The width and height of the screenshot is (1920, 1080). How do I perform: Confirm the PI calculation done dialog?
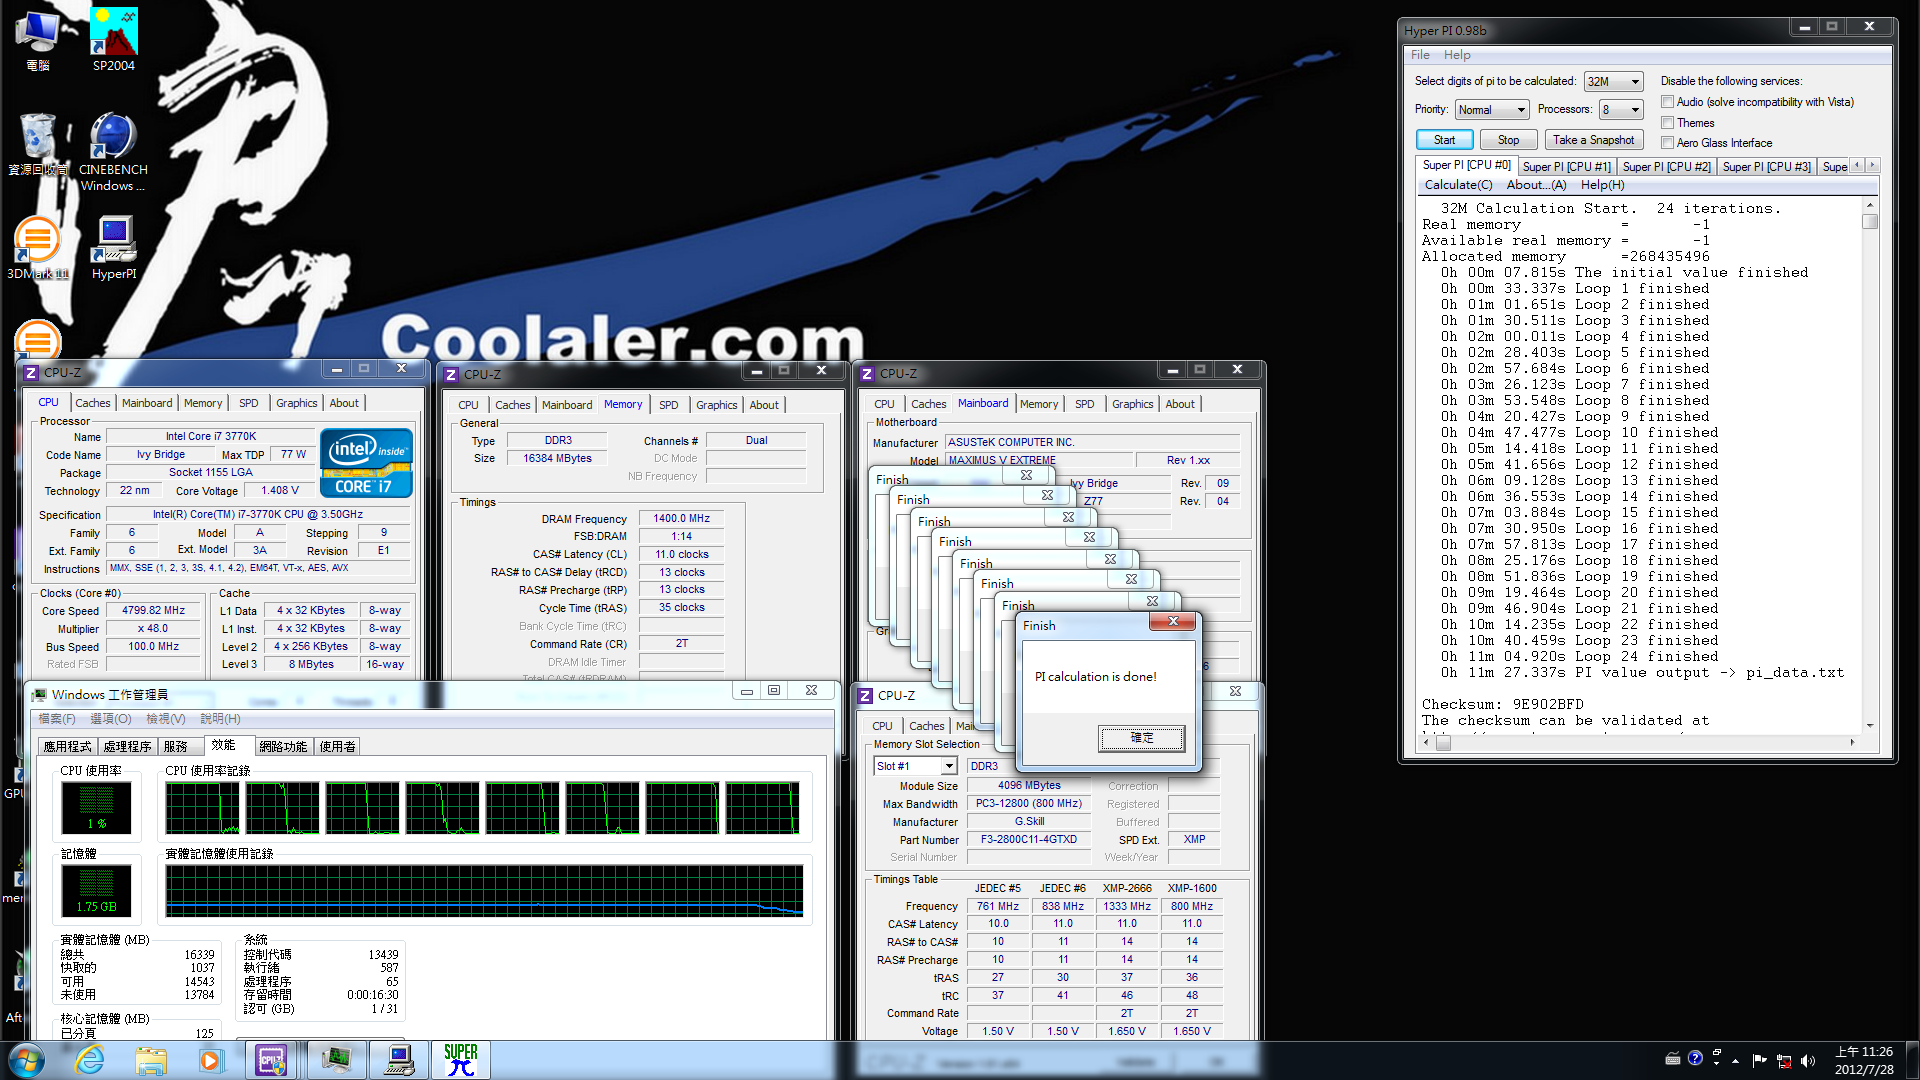click(x=1141, y=738)
